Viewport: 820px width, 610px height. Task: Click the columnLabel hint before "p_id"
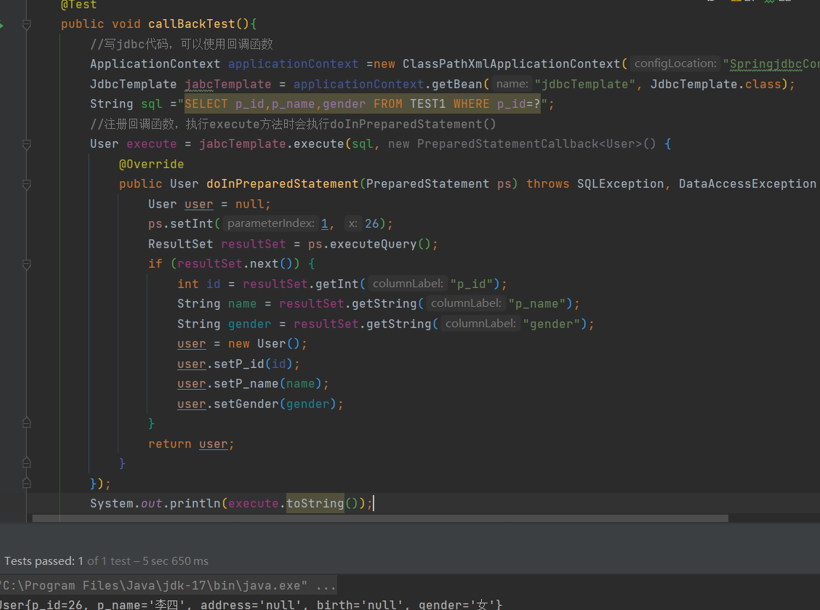(407, 284)
